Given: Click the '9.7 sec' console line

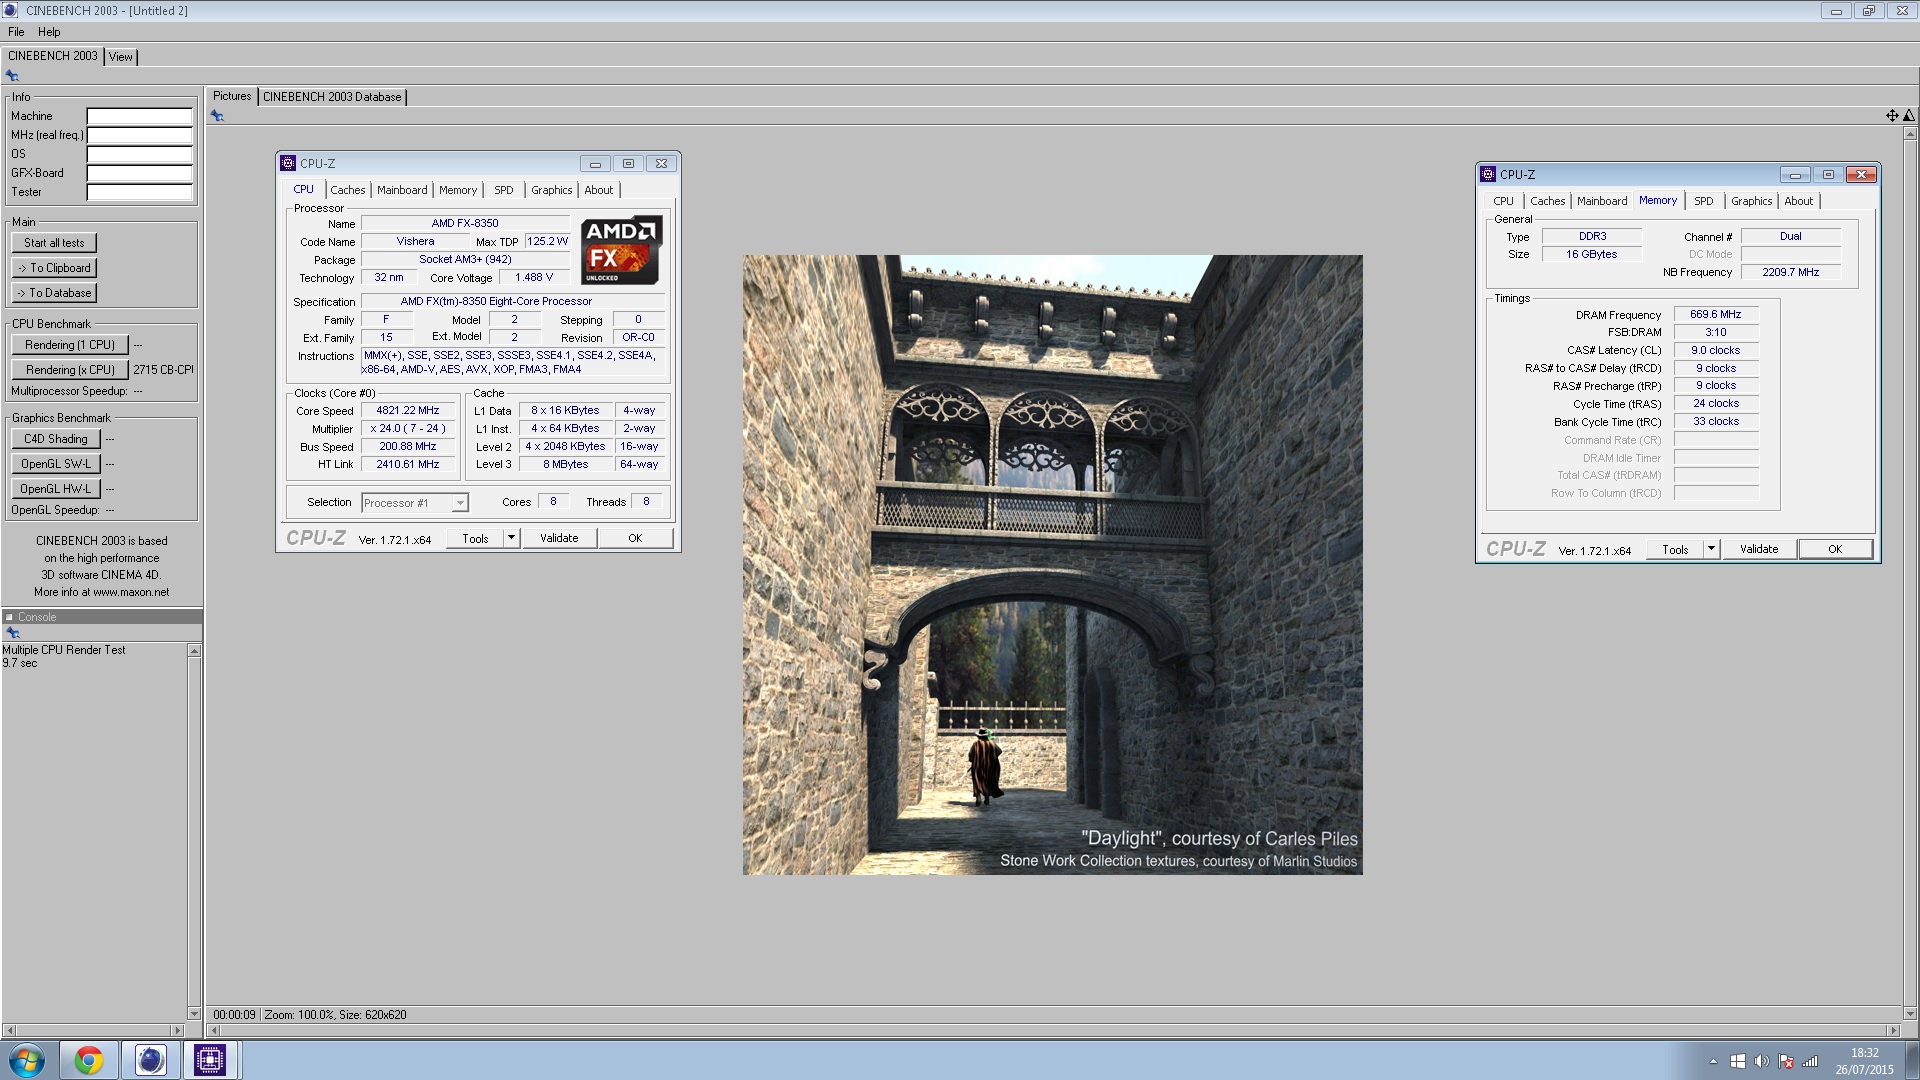Looking at the screenshot, I should click(20, 663).
